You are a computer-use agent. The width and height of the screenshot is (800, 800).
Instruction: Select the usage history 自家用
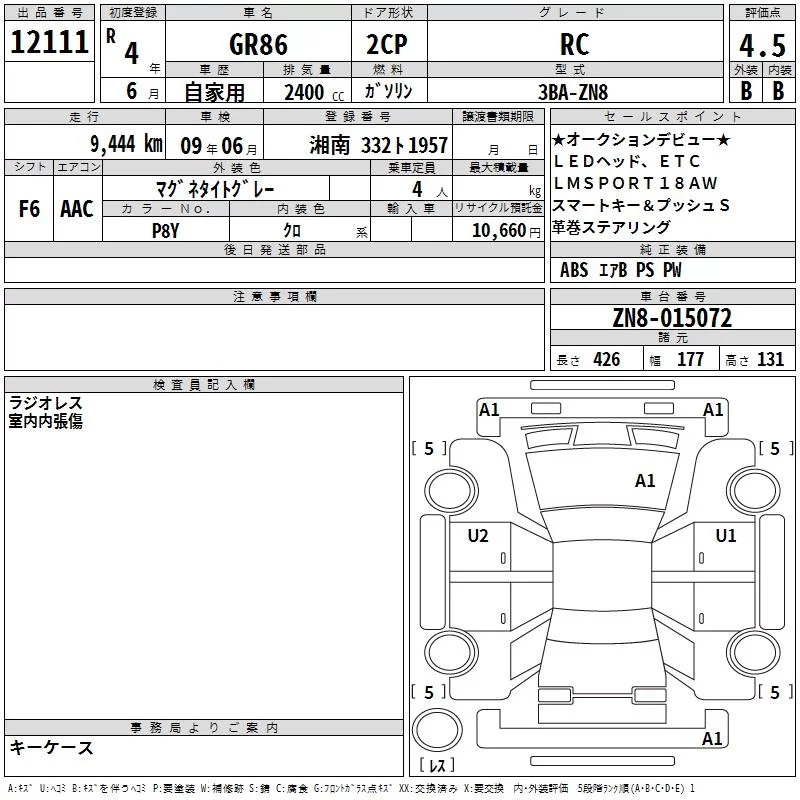214,92
